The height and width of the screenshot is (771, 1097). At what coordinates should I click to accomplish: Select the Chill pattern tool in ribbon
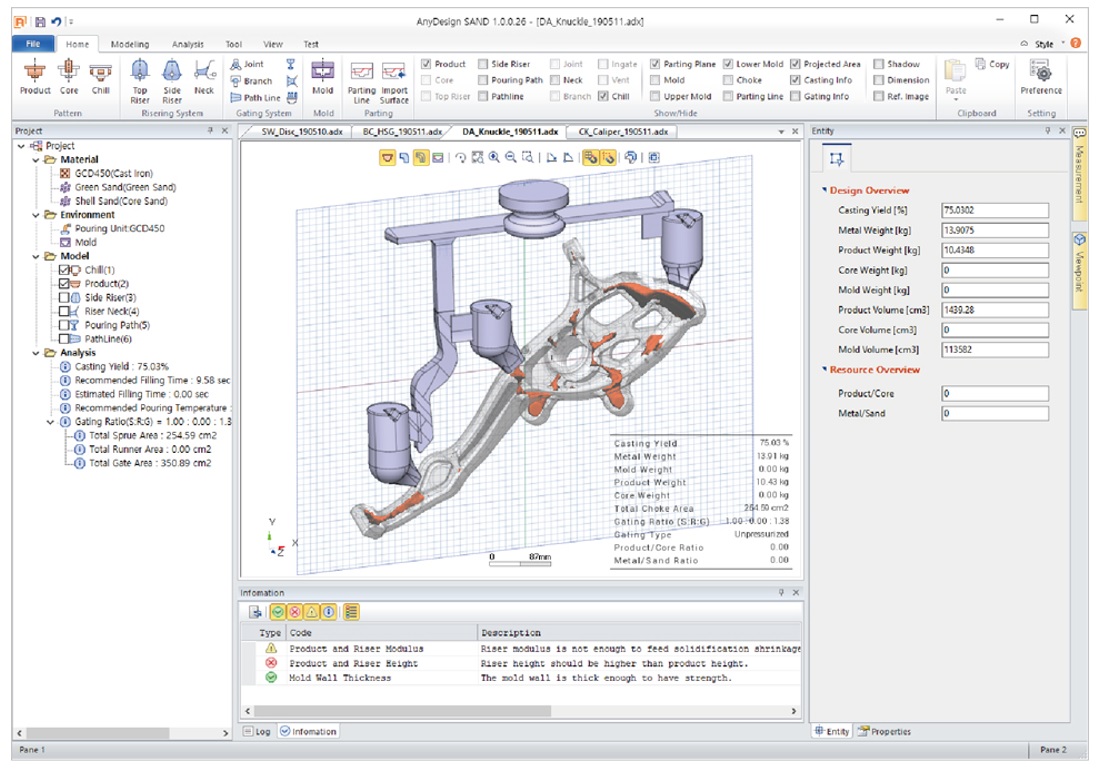(x=101, y=78)
